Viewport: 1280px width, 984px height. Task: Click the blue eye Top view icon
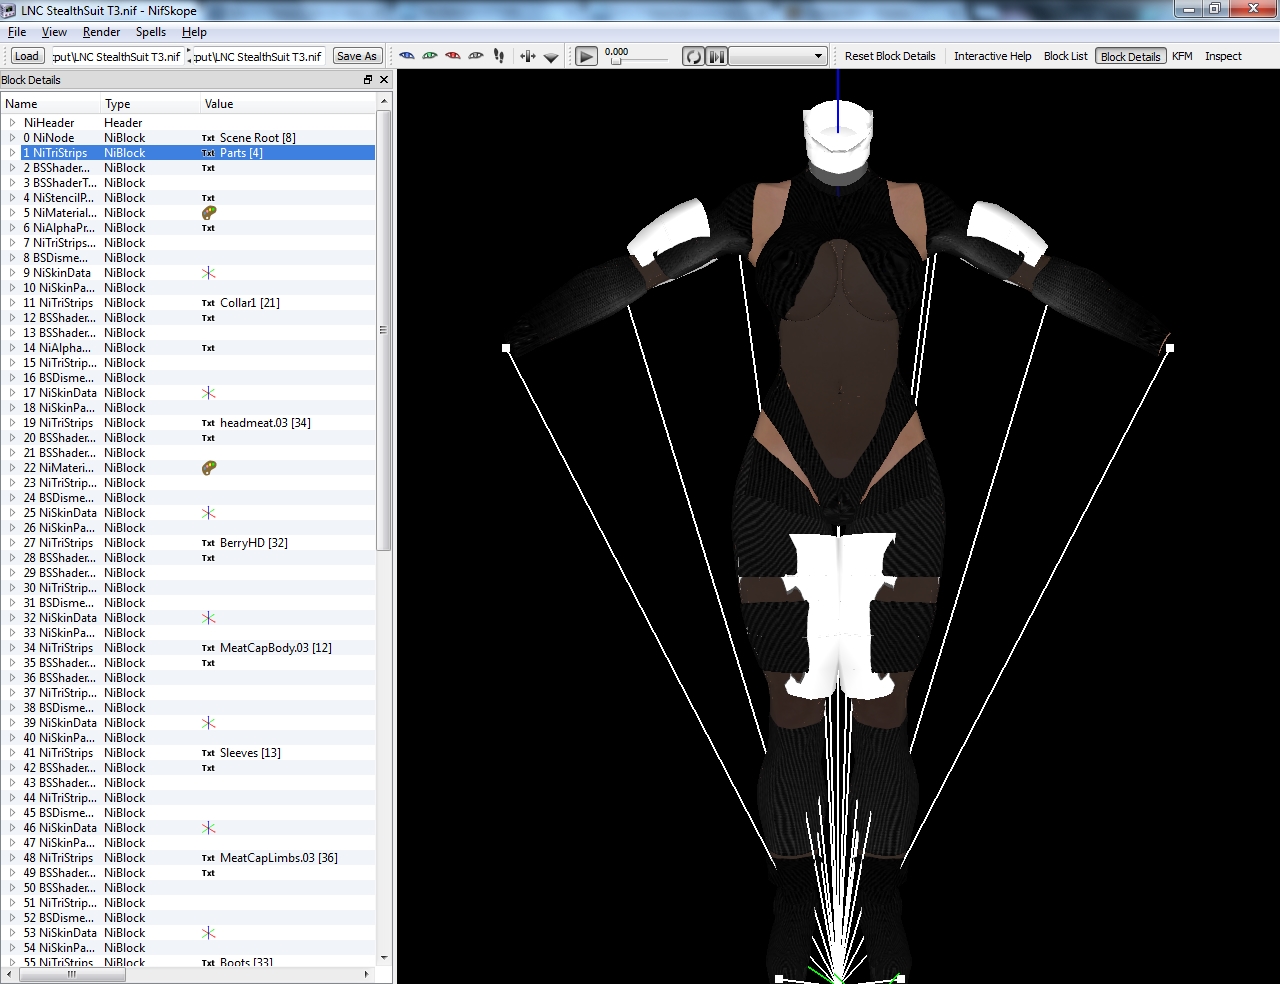click(407, 56)
